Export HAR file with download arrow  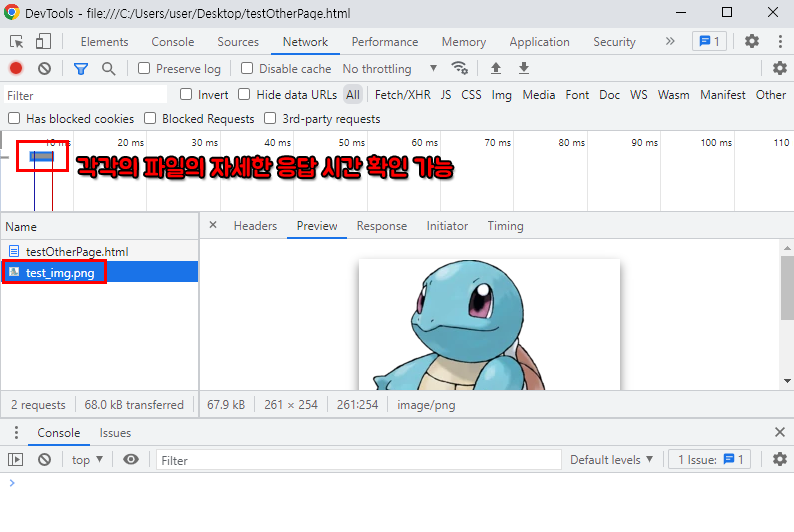[524, 68]
